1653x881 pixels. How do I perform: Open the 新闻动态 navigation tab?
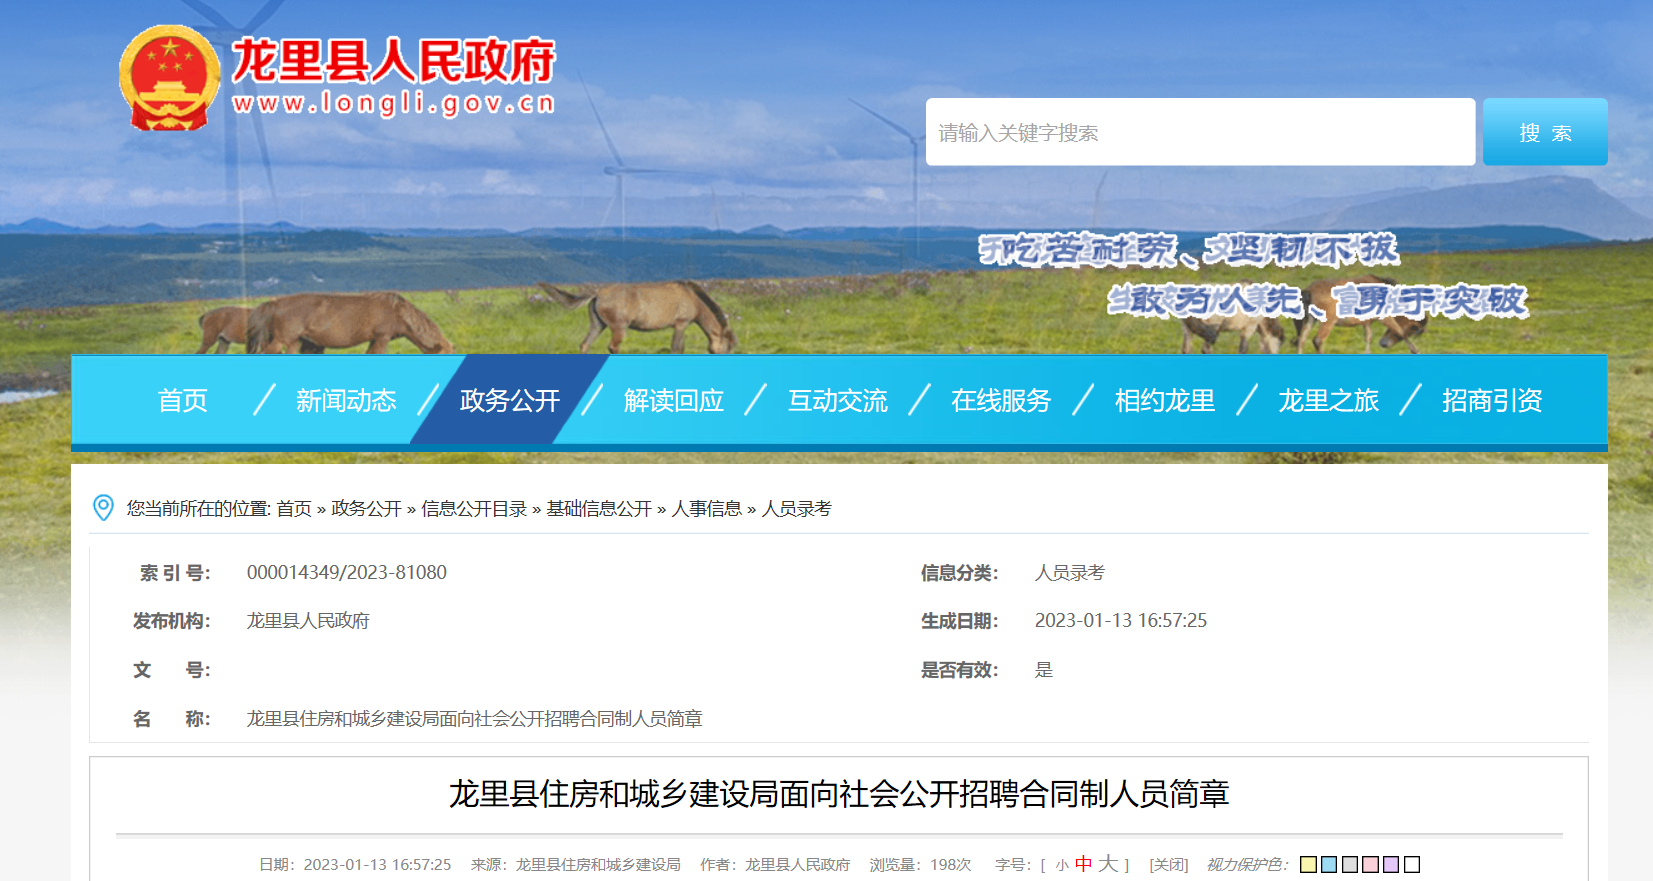pyautogui.click(x=346, y=401)
